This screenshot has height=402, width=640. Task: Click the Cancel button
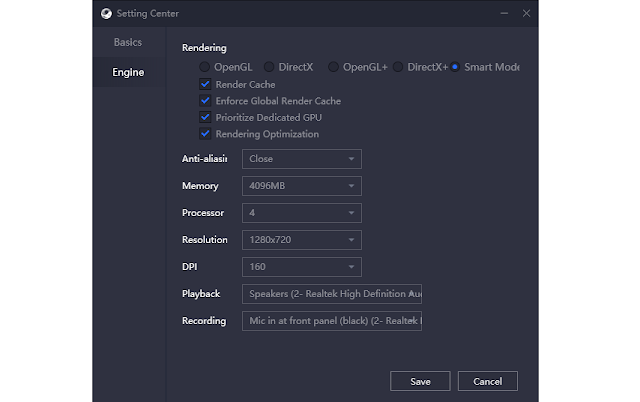click(x=487, y=381)
